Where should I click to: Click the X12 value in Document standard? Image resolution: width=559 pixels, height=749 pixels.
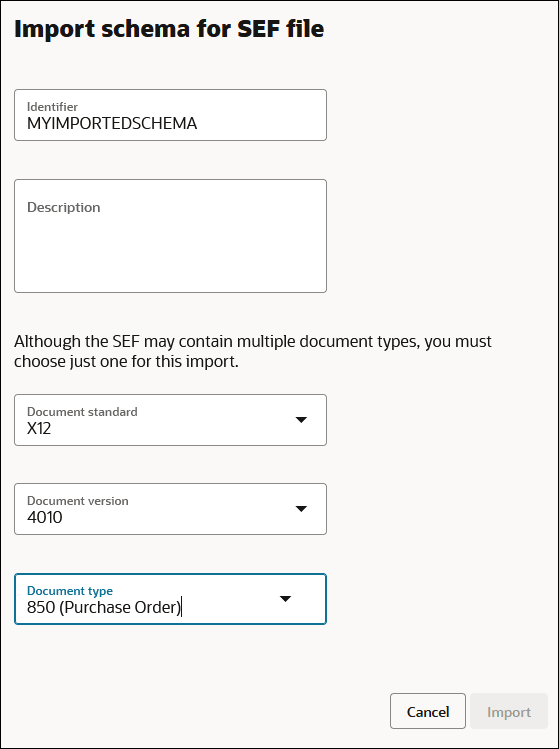tap(39, 428)
